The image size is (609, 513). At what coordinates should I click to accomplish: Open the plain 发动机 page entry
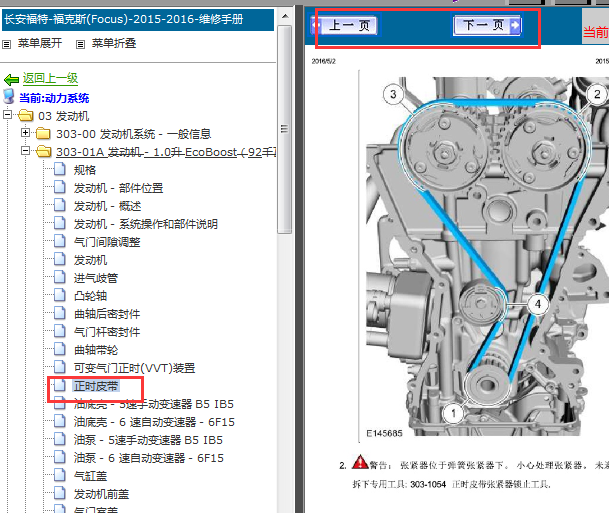(90, 260)
